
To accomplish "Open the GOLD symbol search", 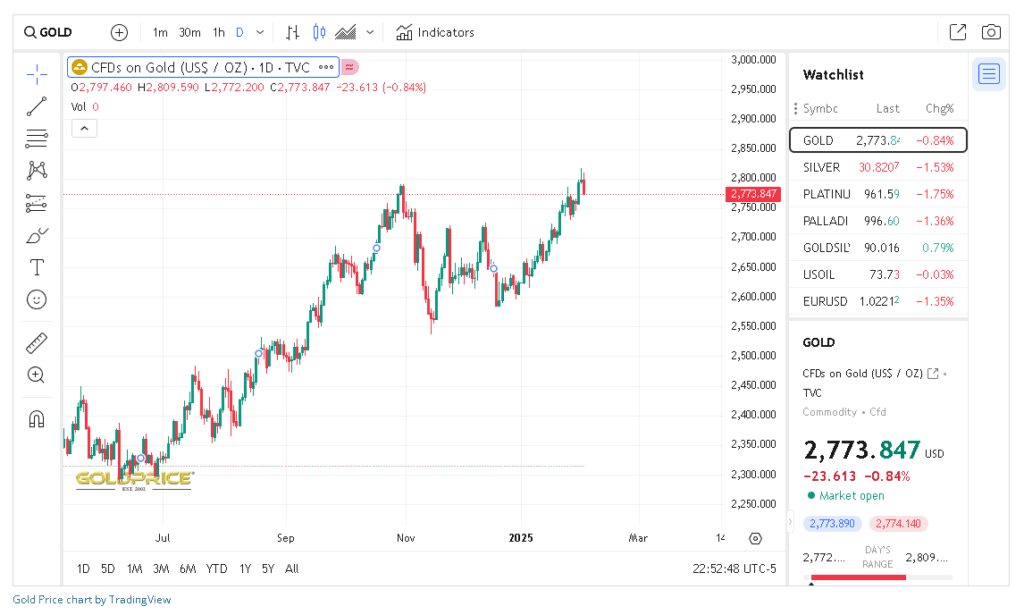I will (48, 32).
